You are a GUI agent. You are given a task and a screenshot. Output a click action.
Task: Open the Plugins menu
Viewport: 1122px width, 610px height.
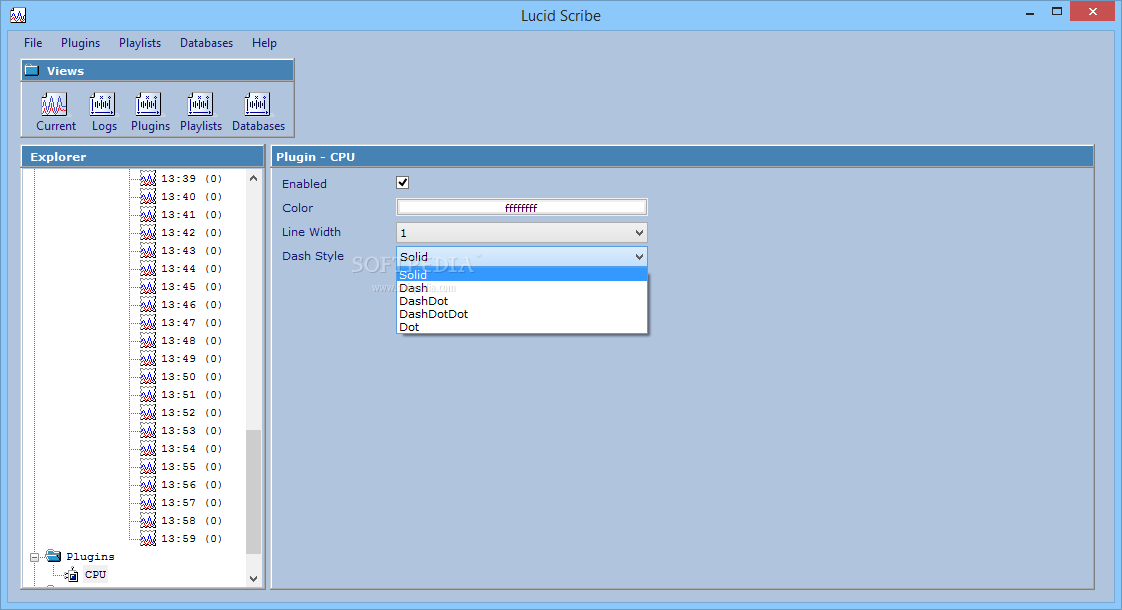click(x=80, y=43)
